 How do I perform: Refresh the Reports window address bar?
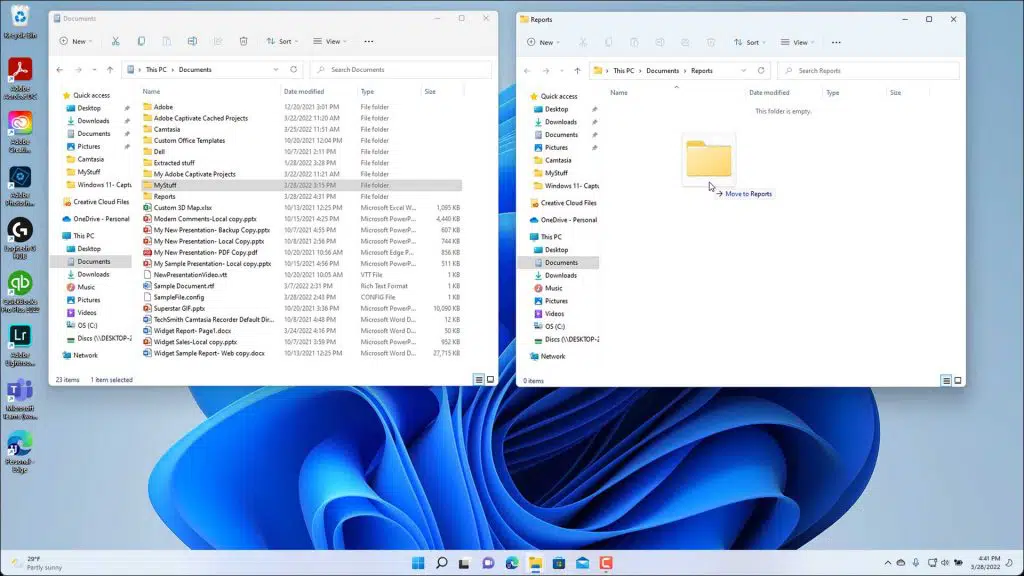761,71
